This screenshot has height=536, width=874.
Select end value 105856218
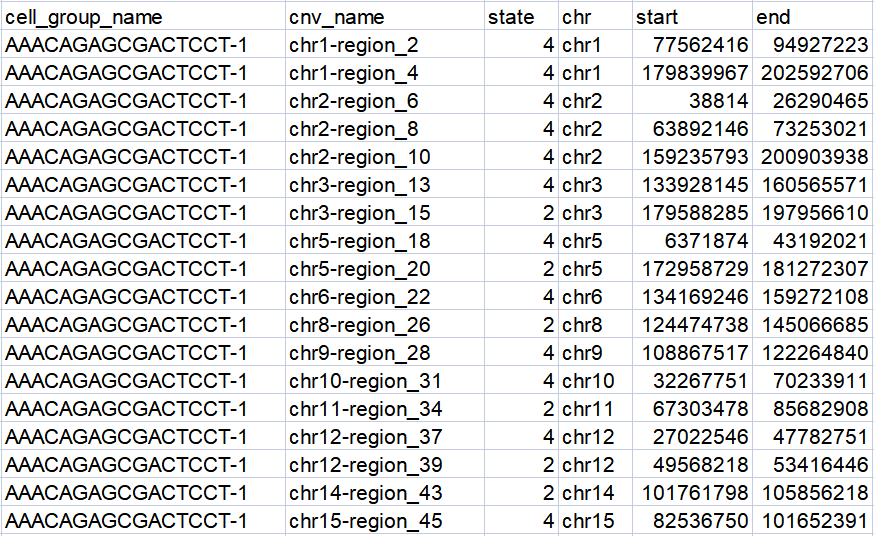(813, 492)
